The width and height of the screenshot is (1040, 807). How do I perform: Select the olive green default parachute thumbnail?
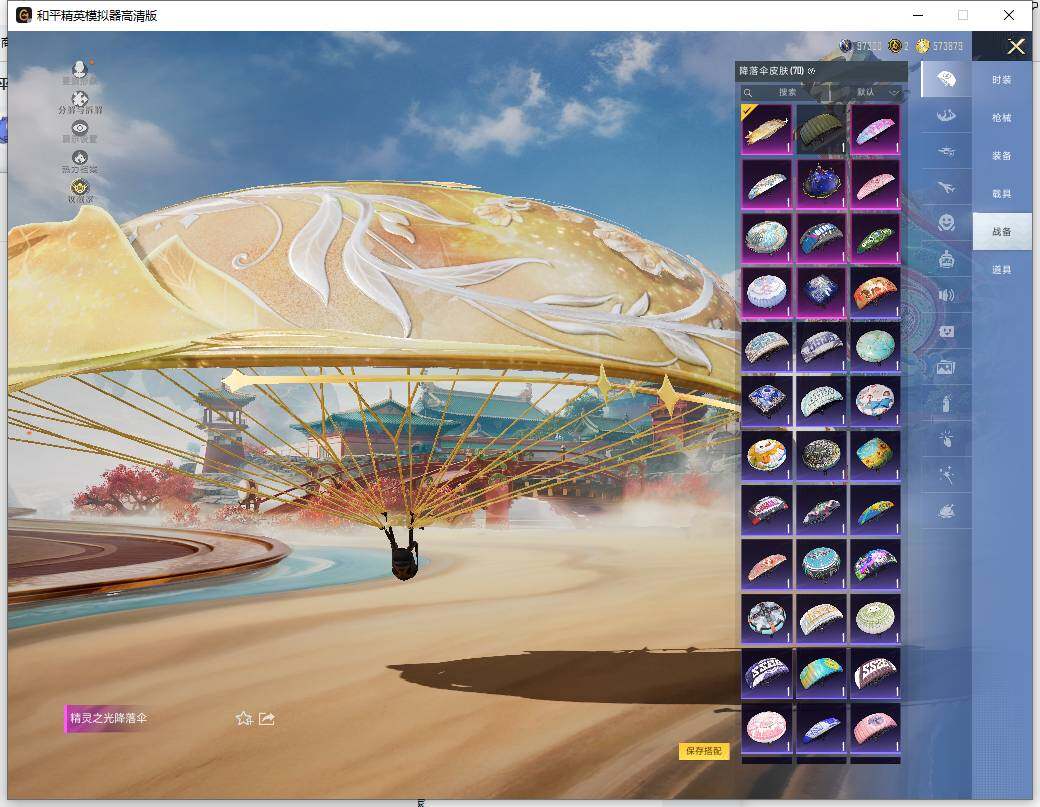coord(821,130)
